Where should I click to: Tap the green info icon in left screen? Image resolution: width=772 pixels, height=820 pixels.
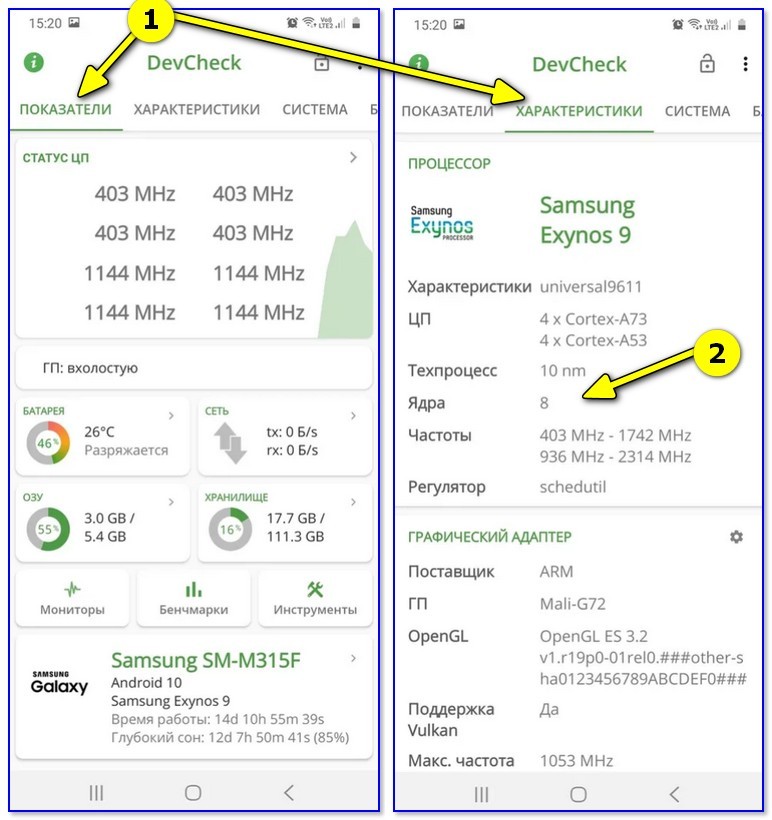[x=34, y=62]
